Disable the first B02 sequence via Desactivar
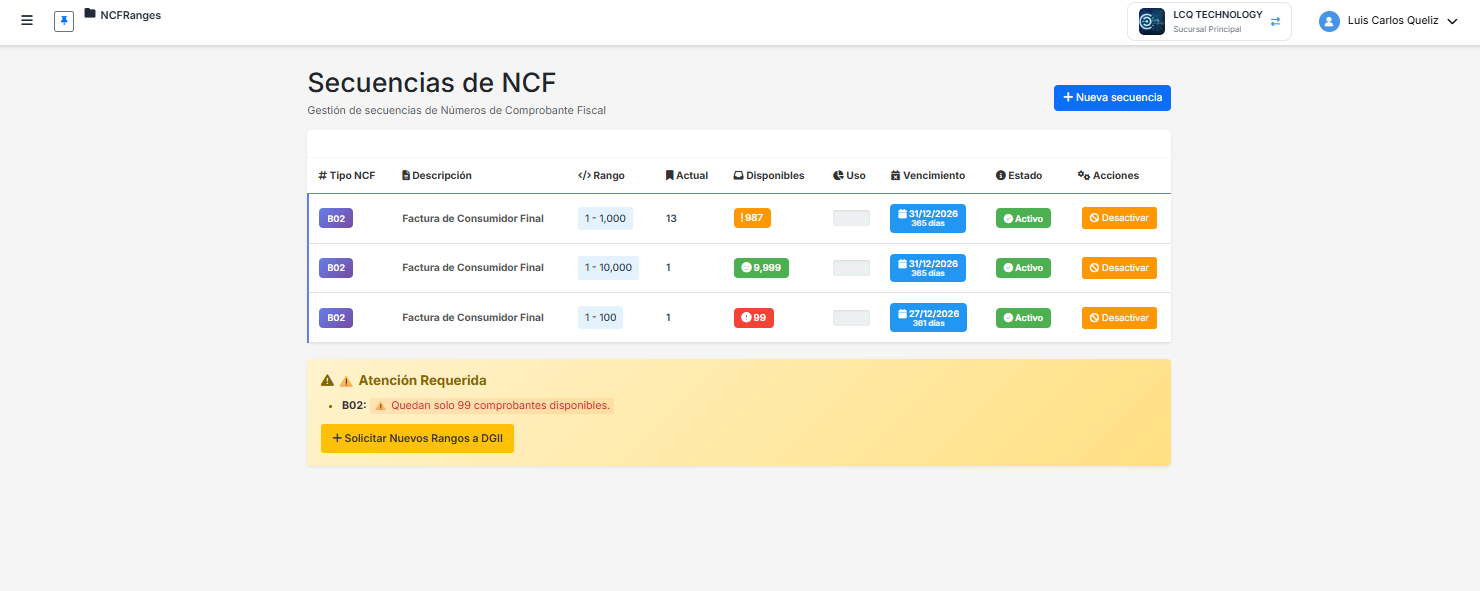 tap(1119, 218)
